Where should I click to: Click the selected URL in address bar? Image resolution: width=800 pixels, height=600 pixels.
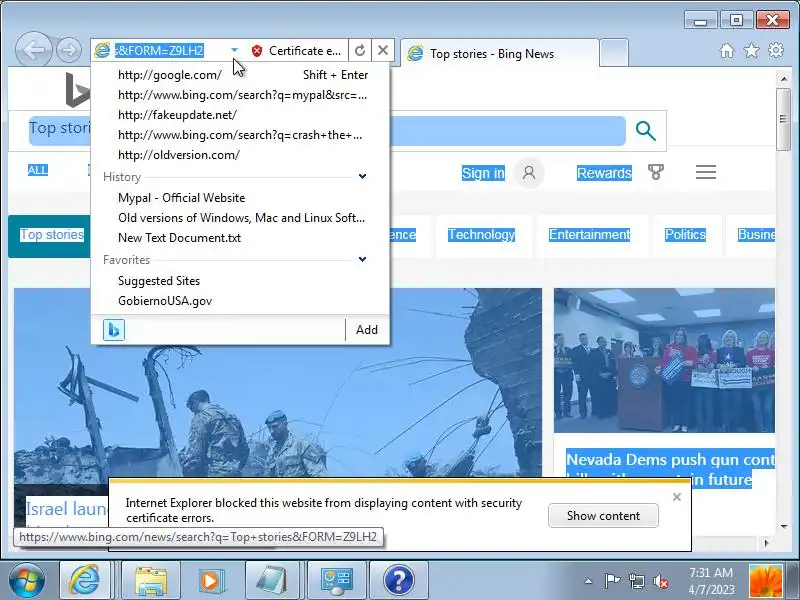coord(159,51)
